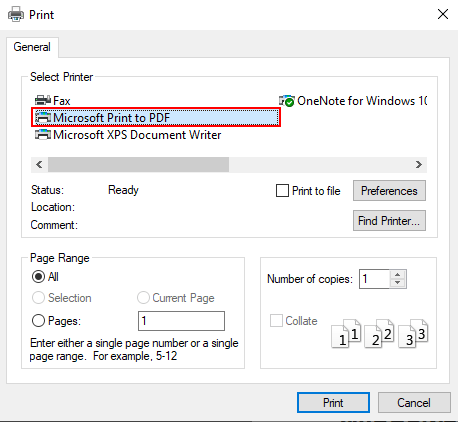458x422 pixels.
Task: Select the OneNote for Windows 10 label
Action: click(362, 101)
